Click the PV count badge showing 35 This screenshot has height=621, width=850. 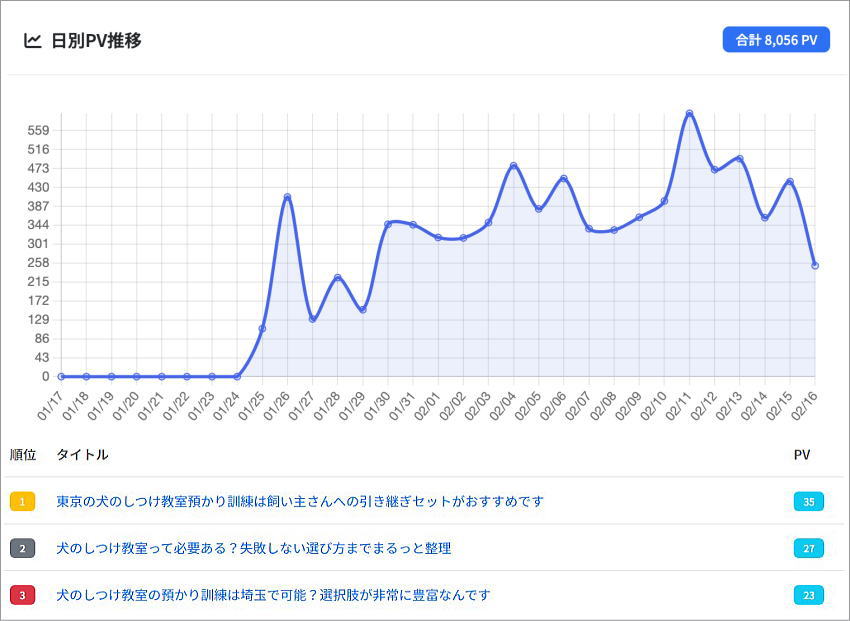(x=808, y=501)
